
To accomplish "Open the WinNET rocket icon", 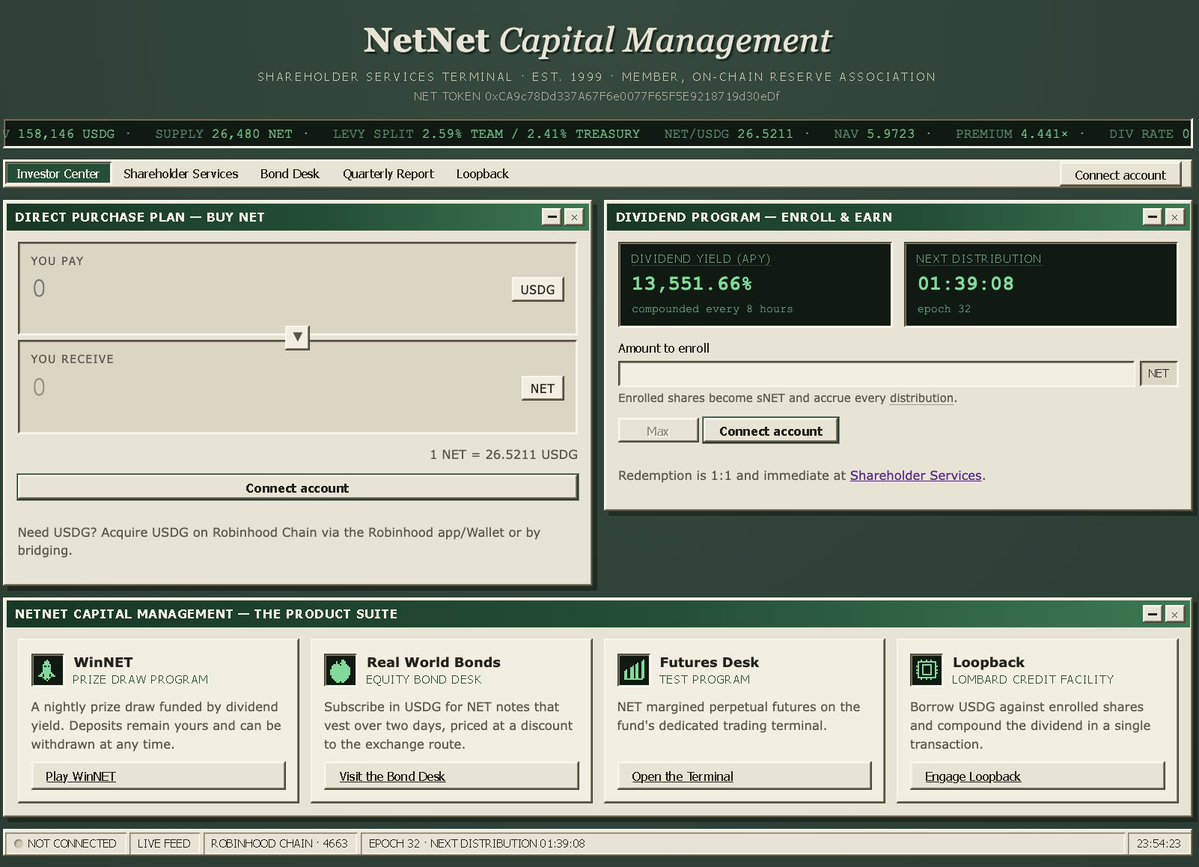I will pyautogui.click(x=47, y=670).
